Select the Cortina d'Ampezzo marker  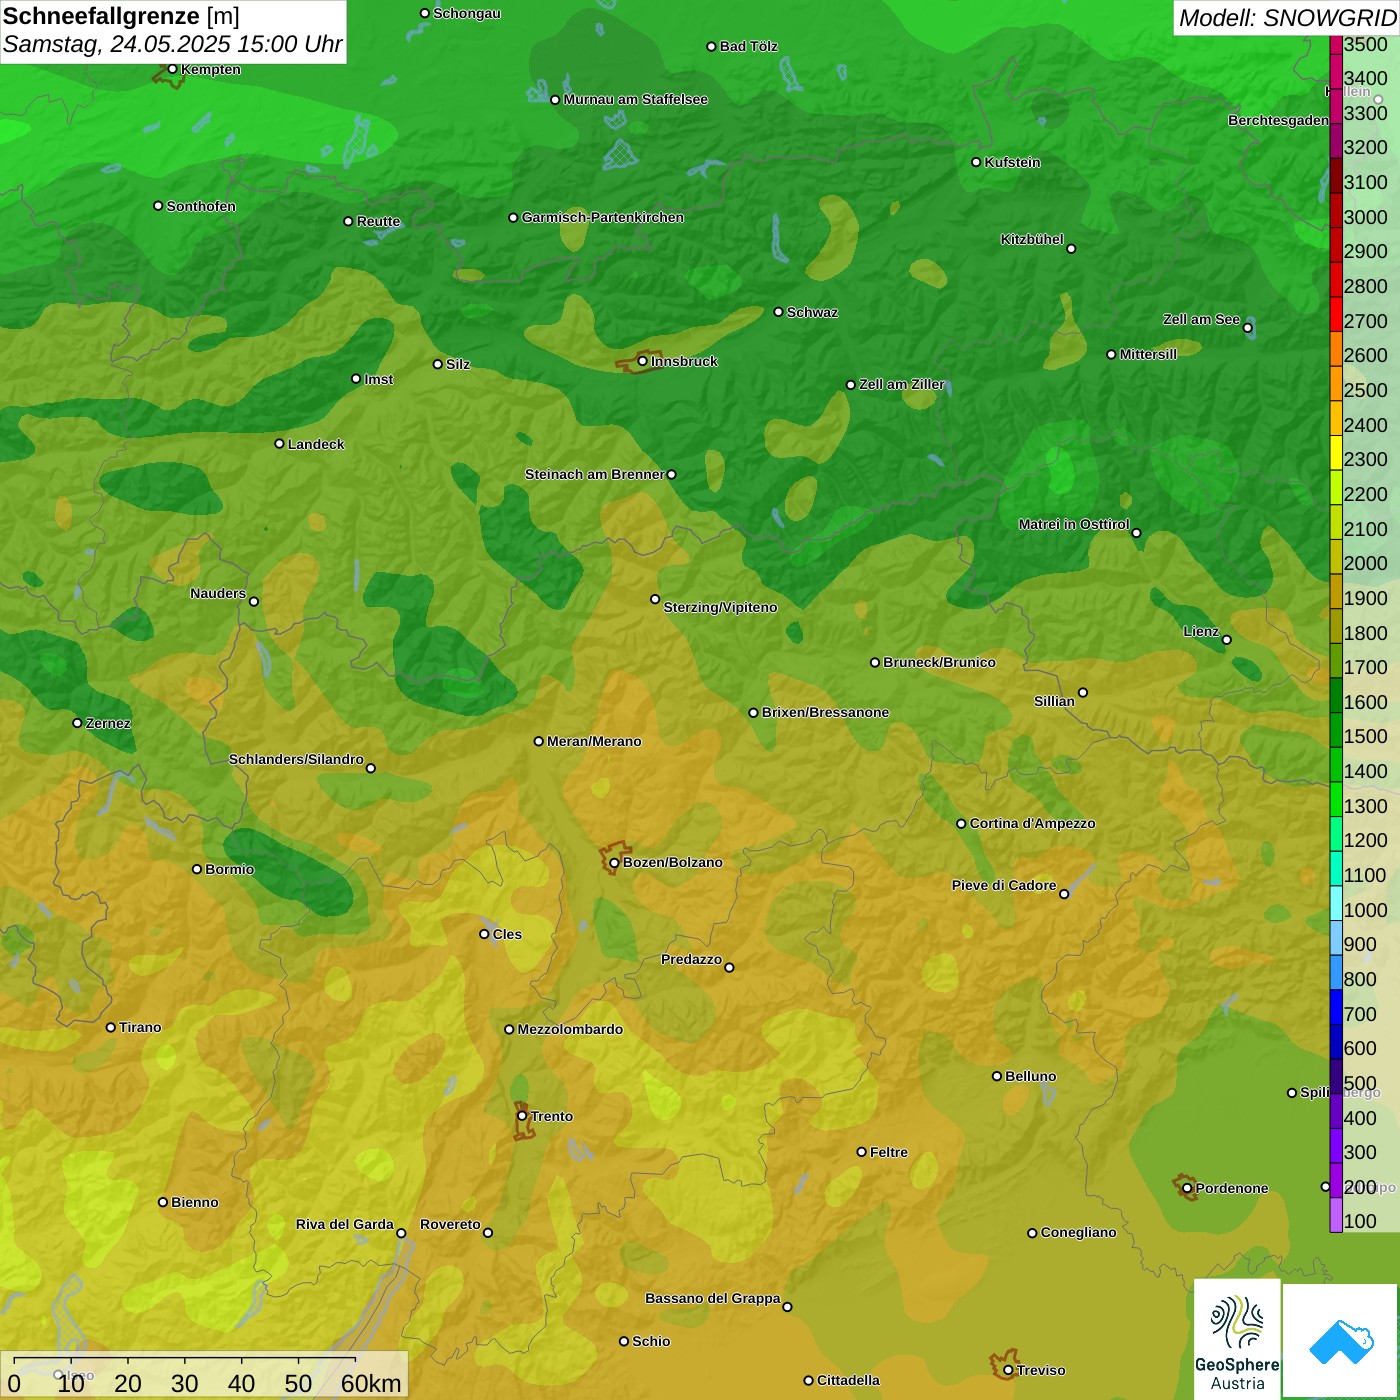coord(961,824)
